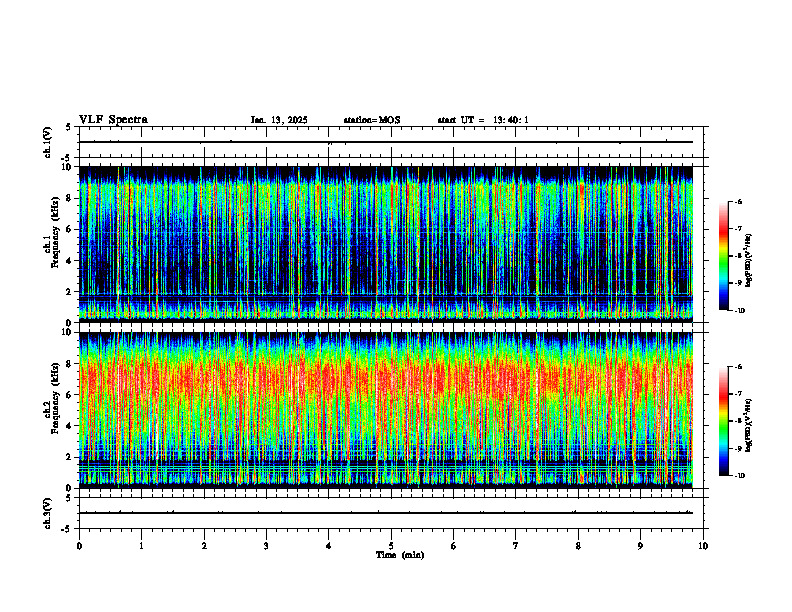
Task: Click time axis tick label "9"
Action: (640, 546)
